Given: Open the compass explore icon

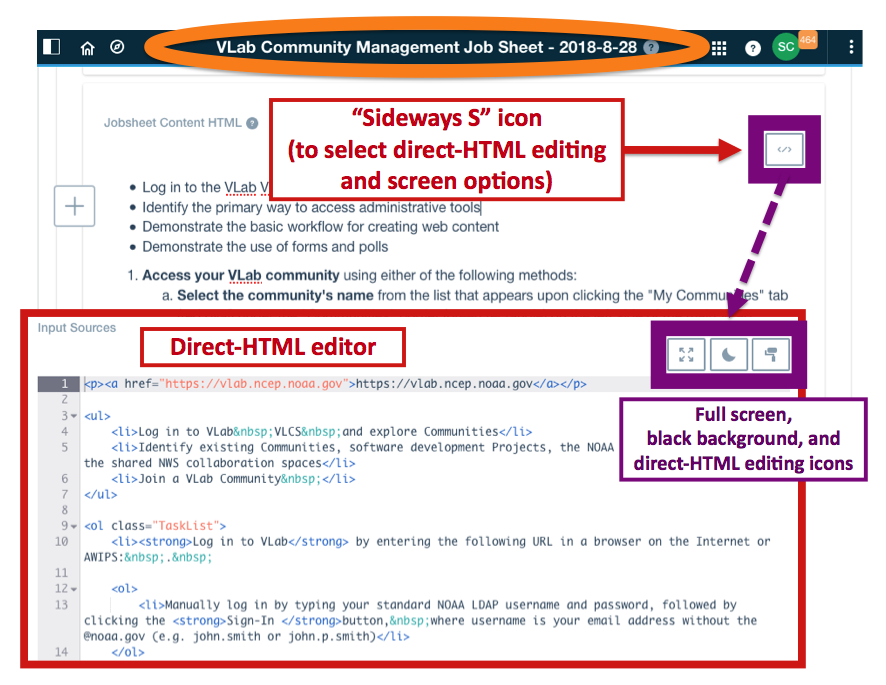Looking at the screenshot, I should [x=117, y=47].
